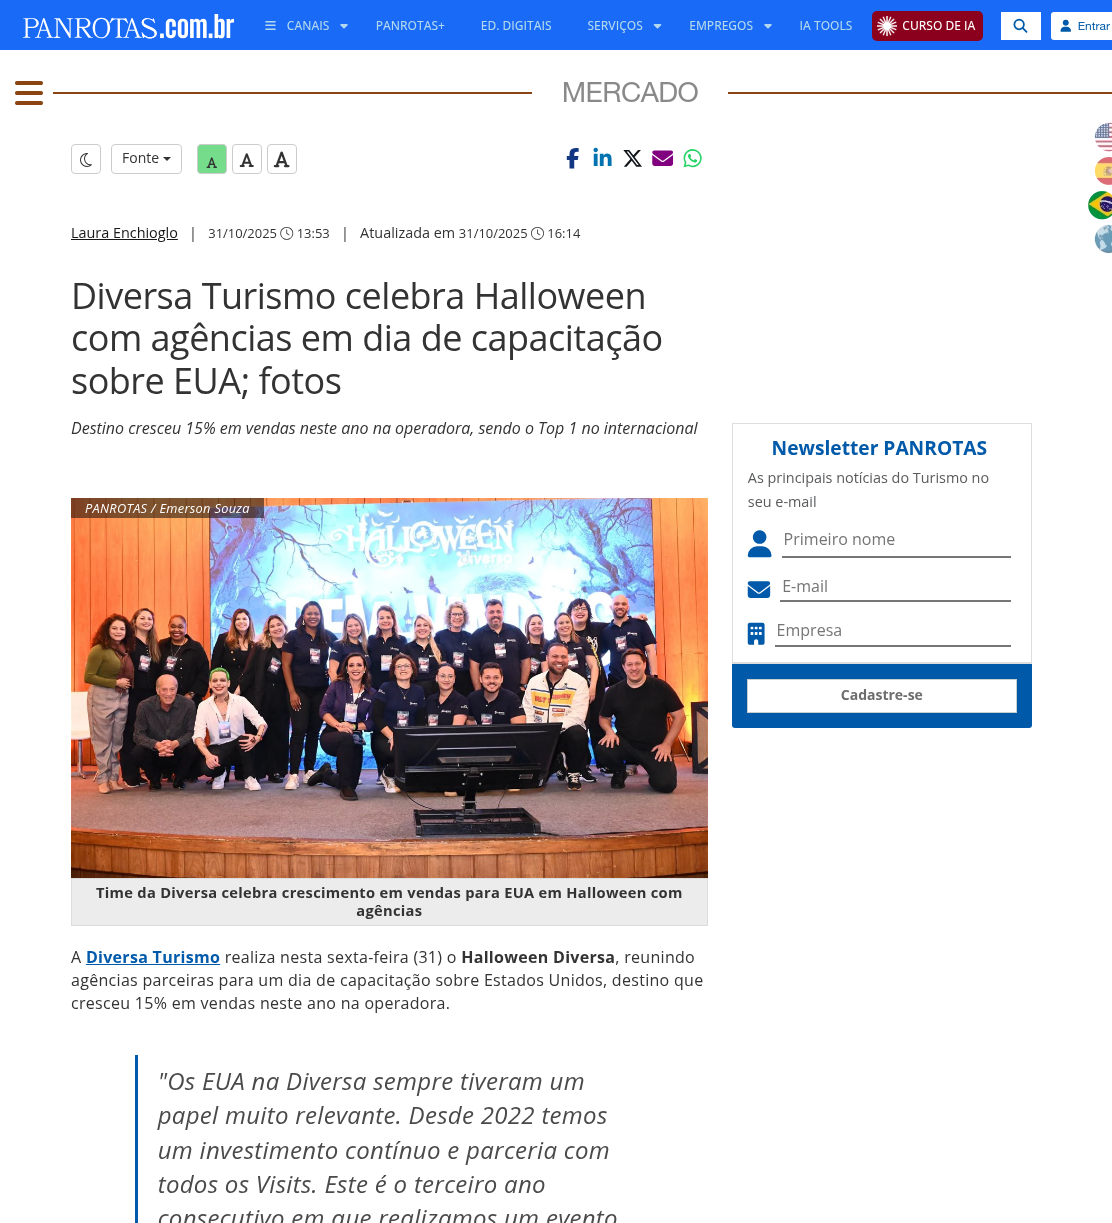Click the photo credit 'PANROTAS / Emerson Souza'
Screen dimensions: 1112x1223
click(167, 508)
